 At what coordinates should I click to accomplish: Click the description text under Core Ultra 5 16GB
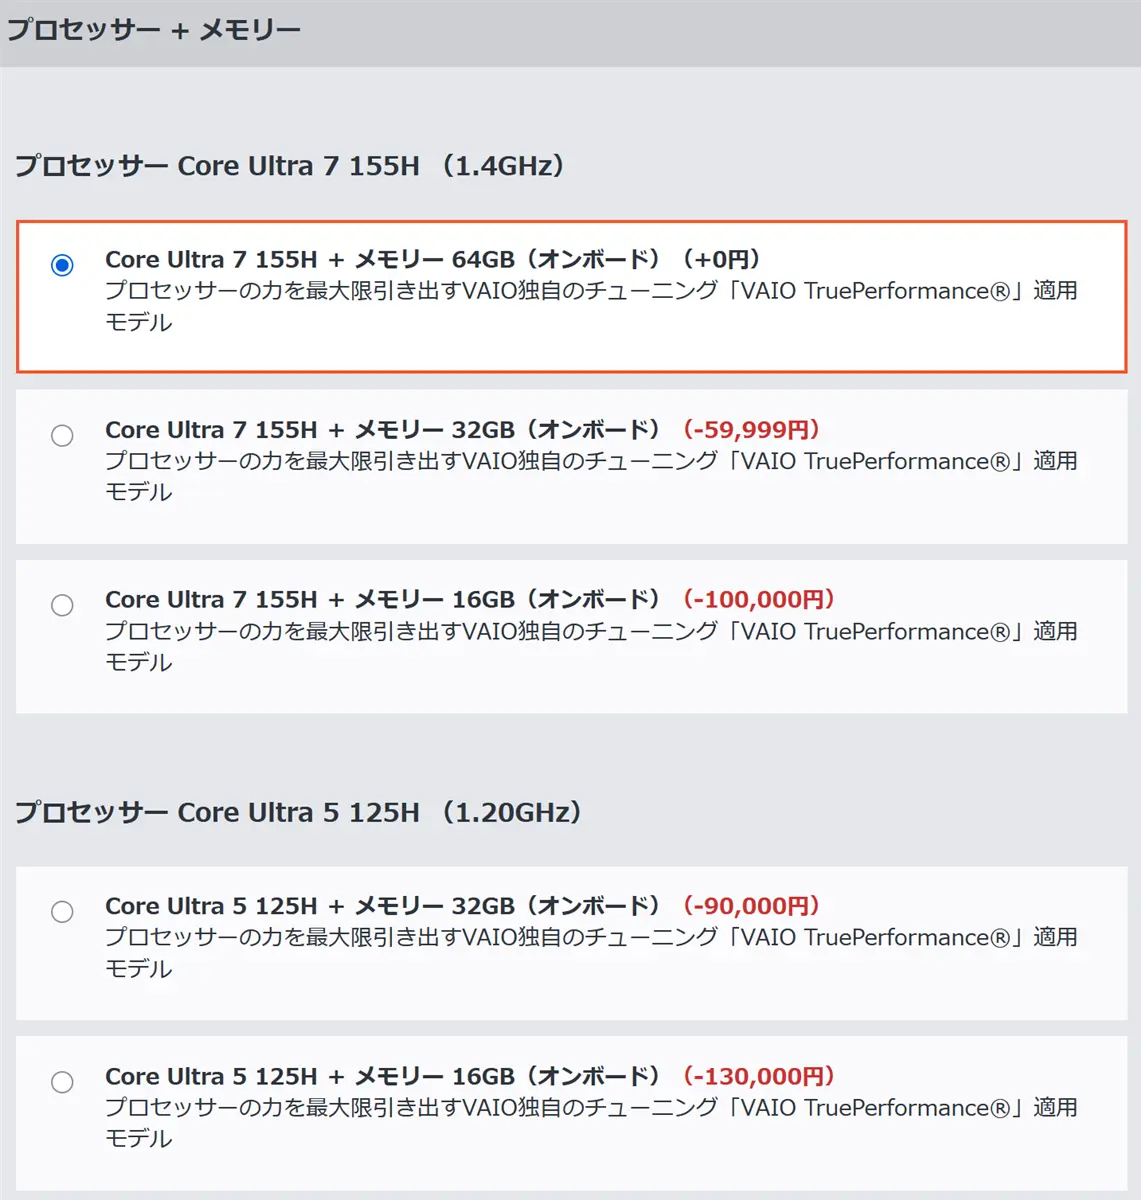pos(590,1108)
